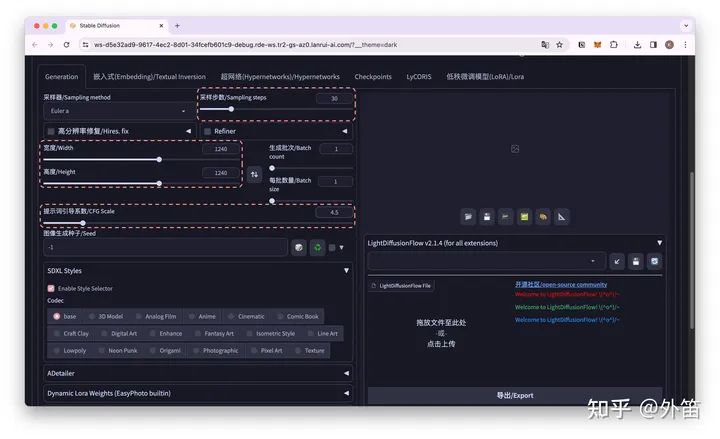720x439 pixels.
Task: Enable the Refiner checkbox
Action: (x=208, y=131)
